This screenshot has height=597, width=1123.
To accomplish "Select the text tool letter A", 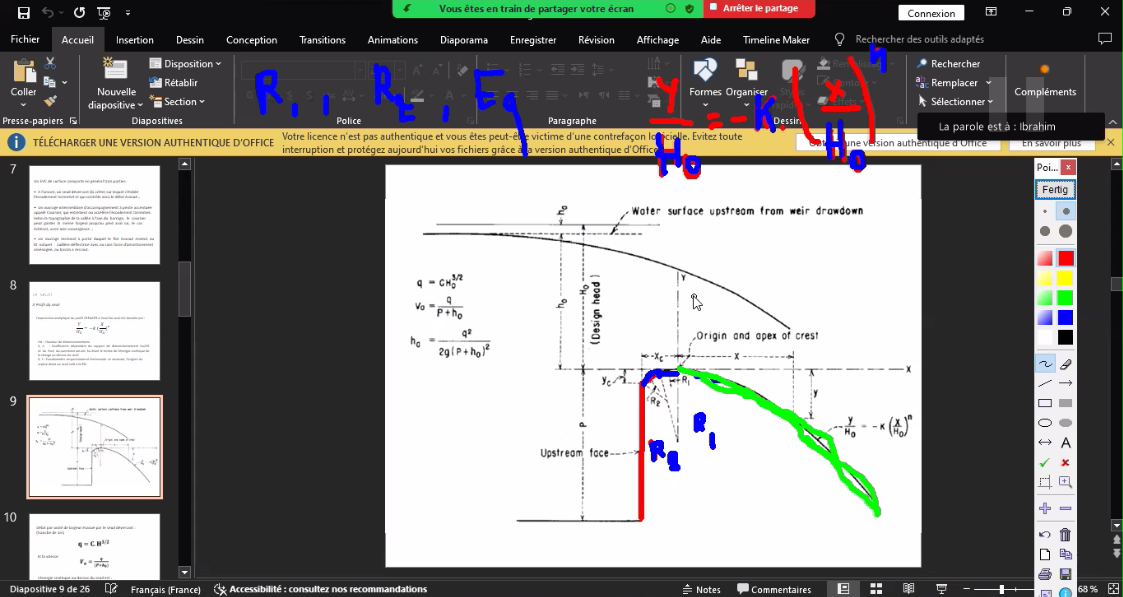I will tap(1066, 442).
